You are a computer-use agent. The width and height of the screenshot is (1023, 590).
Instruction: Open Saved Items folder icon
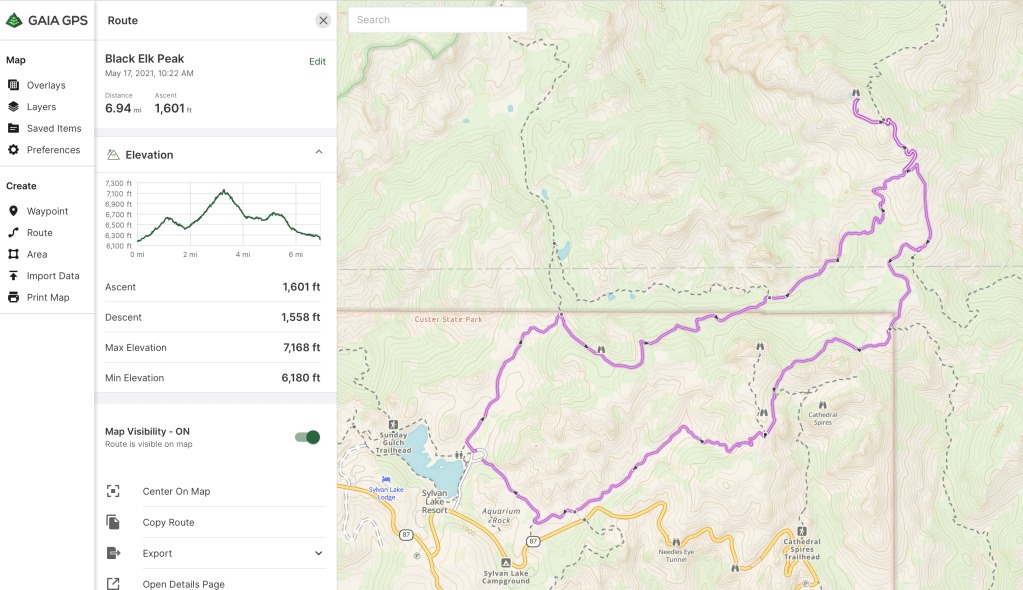pyautogui.click(x=14, y=129)
